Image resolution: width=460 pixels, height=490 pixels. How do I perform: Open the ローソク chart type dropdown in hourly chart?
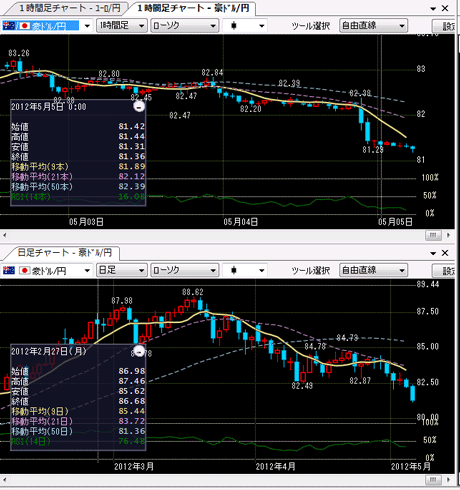(185, 26)
